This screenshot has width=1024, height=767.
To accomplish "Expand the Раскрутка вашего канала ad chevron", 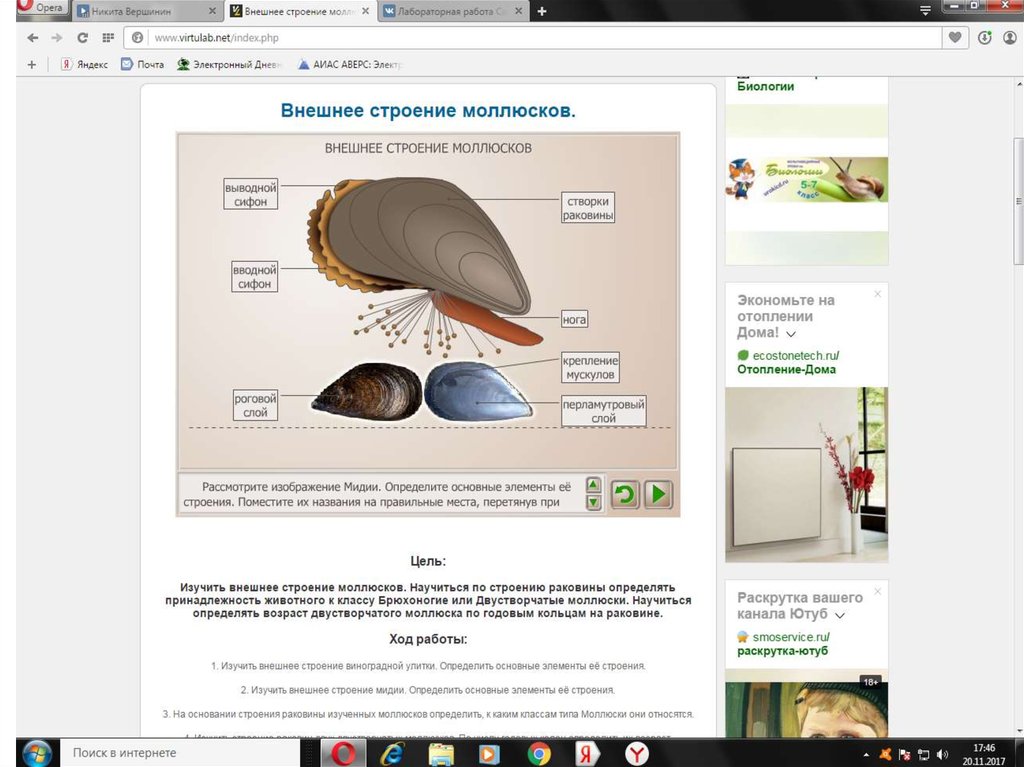I will tap(840, 615).
